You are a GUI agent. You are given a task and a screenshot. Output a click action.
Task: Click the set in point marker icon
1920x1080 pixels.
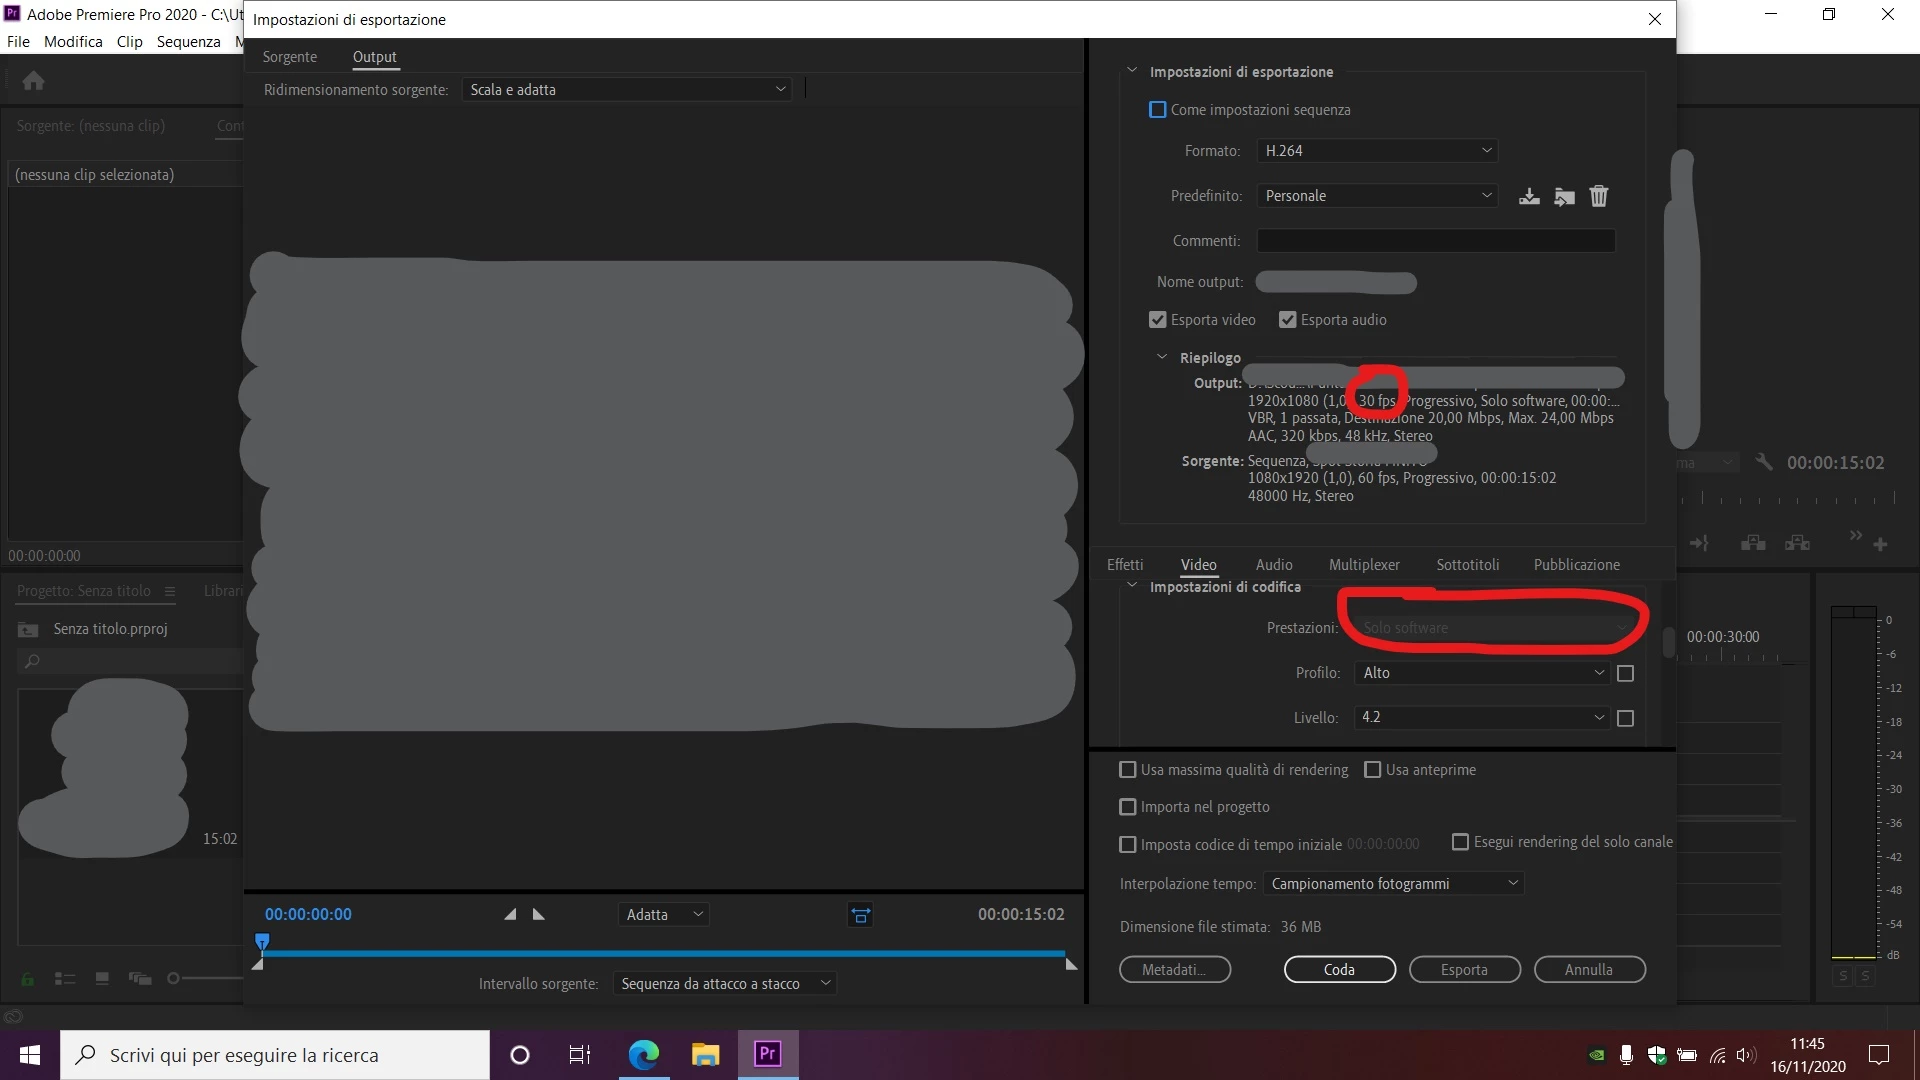(510, 914)
